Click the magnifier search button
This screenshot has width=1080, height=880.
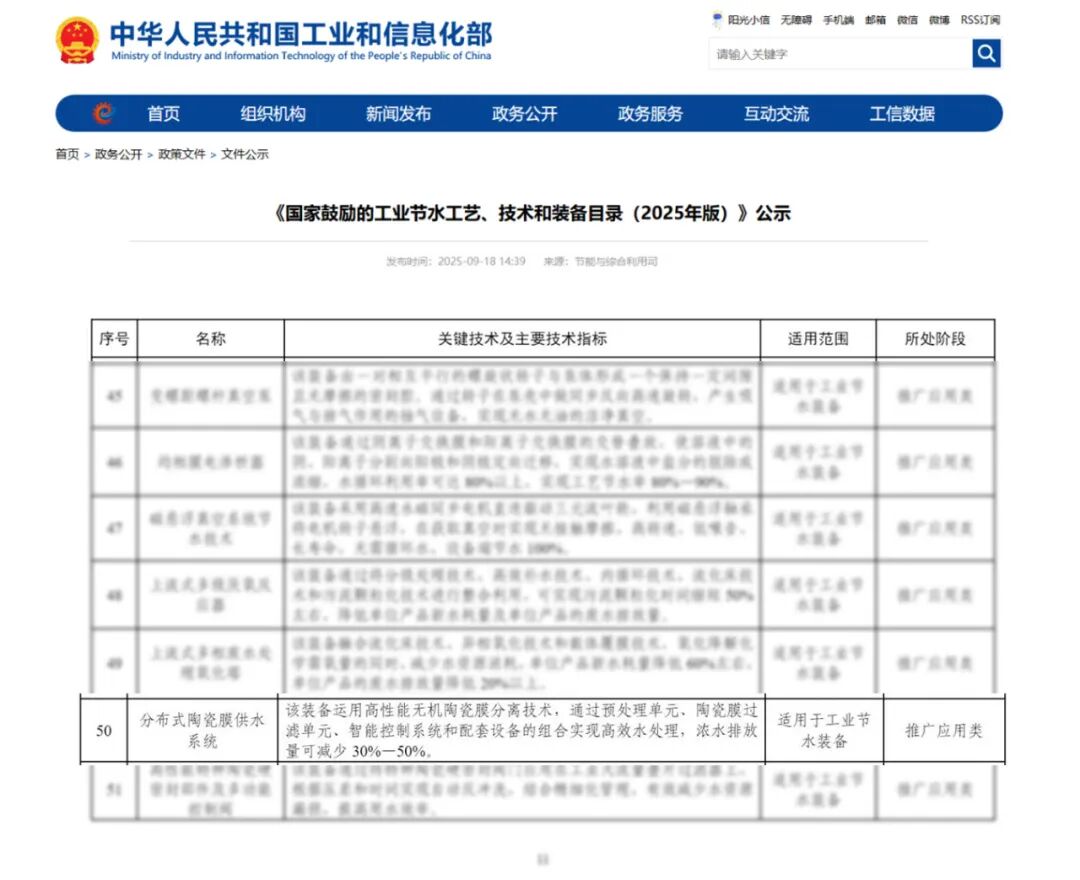986,54
